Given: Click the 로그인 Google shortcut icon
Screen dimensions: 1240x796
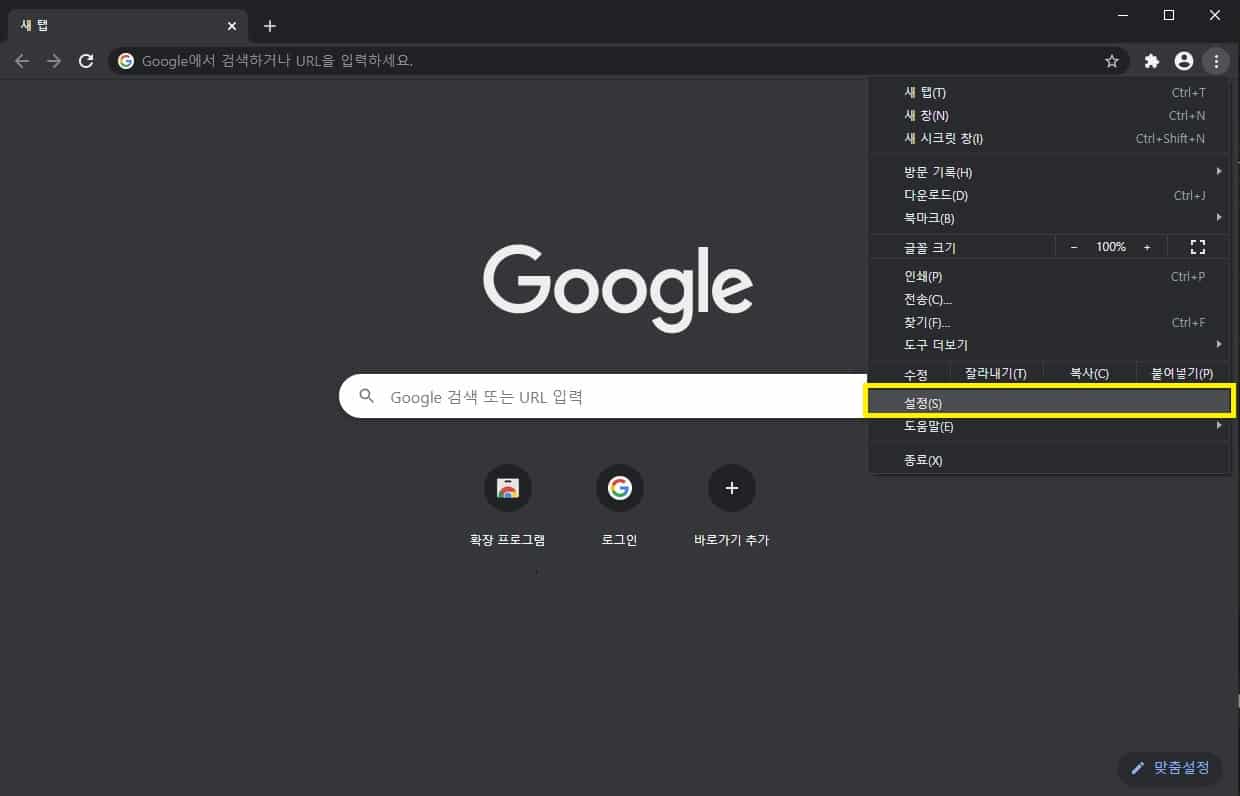Looking at the screenshot, I should coord(619,488).
